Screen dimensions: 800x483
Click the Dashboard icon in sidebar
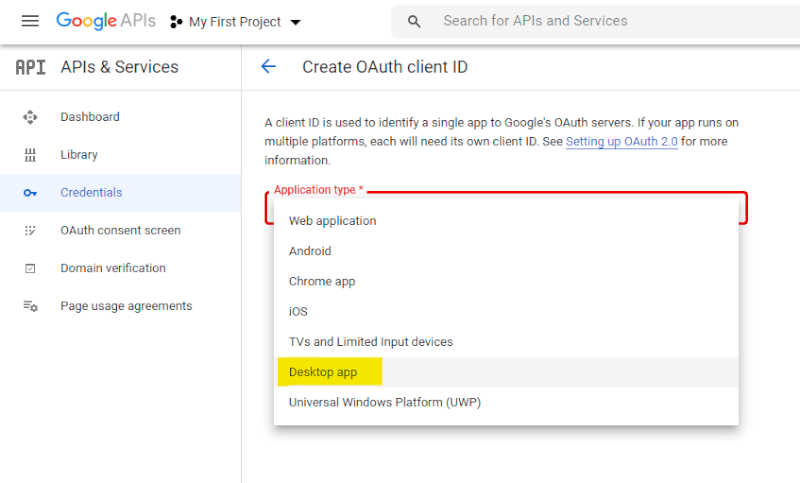coord(30,117)
